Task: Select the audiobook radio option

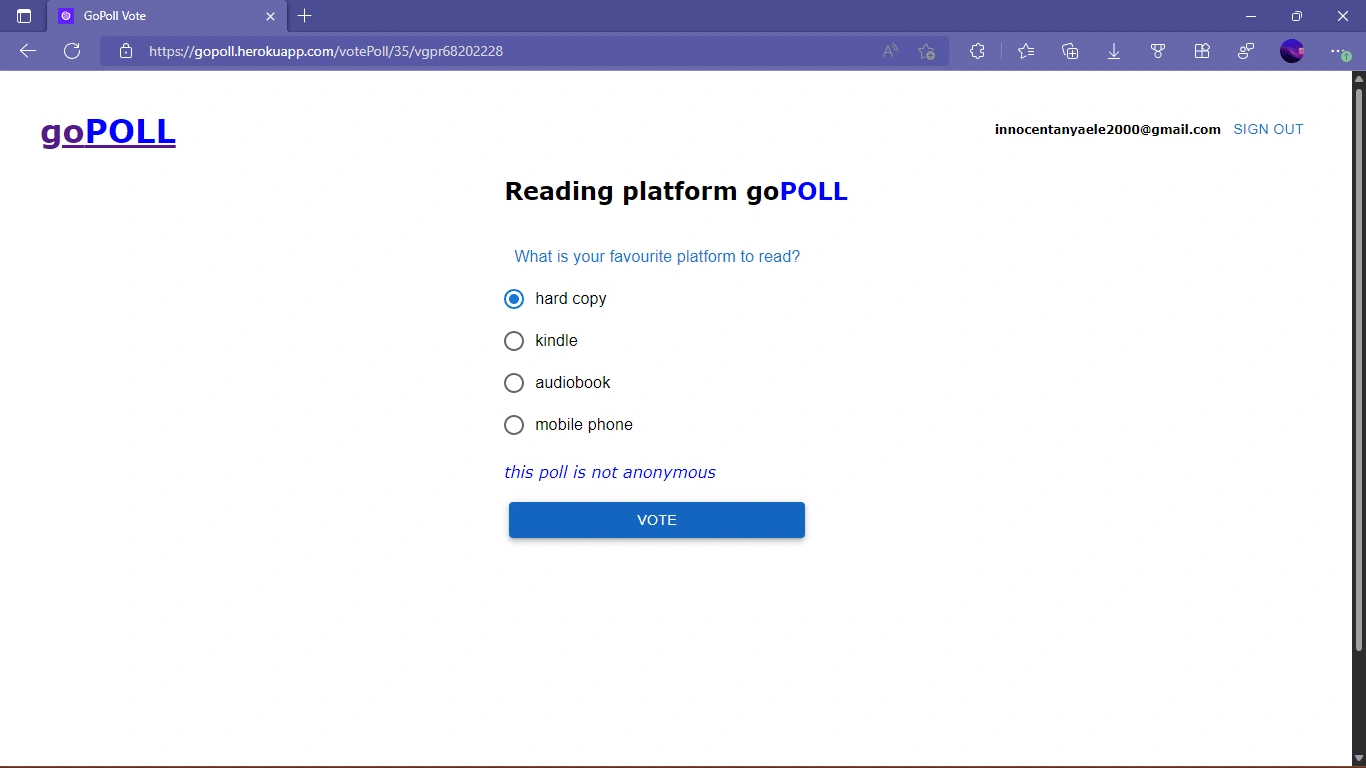Action: point(514,383)
